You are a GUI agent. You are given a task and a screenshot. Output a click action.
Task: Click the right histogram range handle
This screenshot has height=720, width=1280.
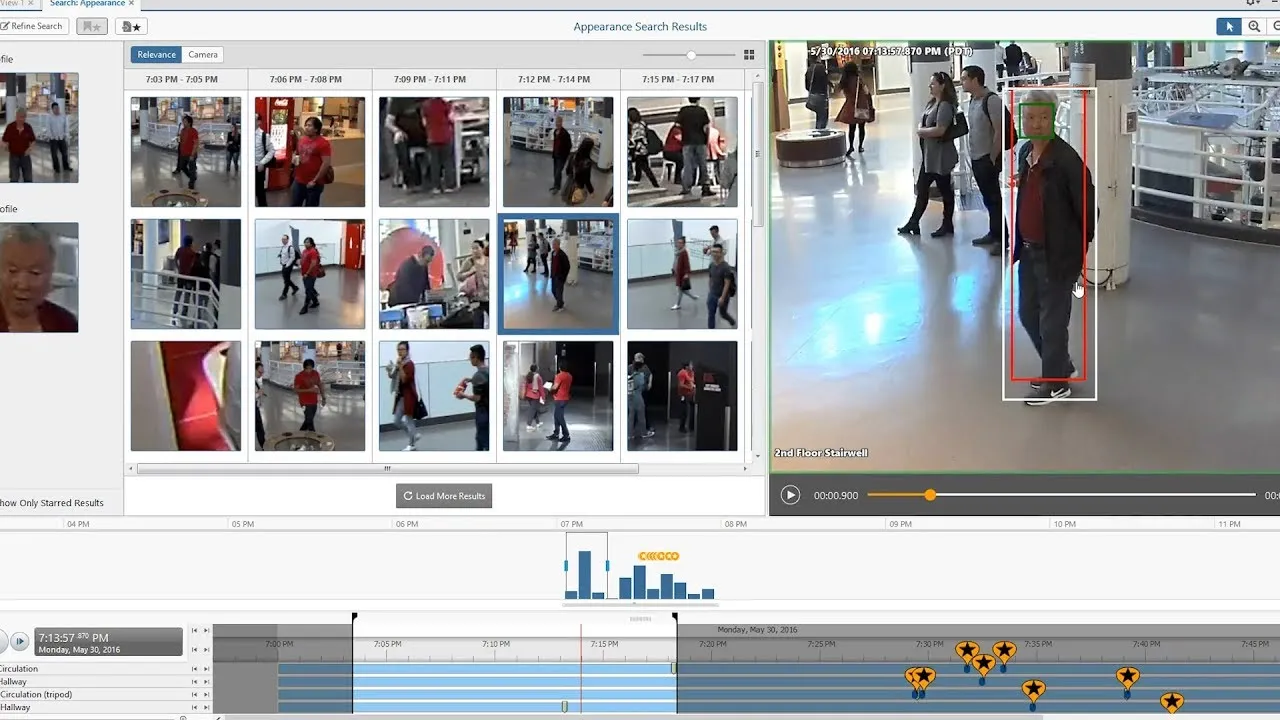[607, 566]
